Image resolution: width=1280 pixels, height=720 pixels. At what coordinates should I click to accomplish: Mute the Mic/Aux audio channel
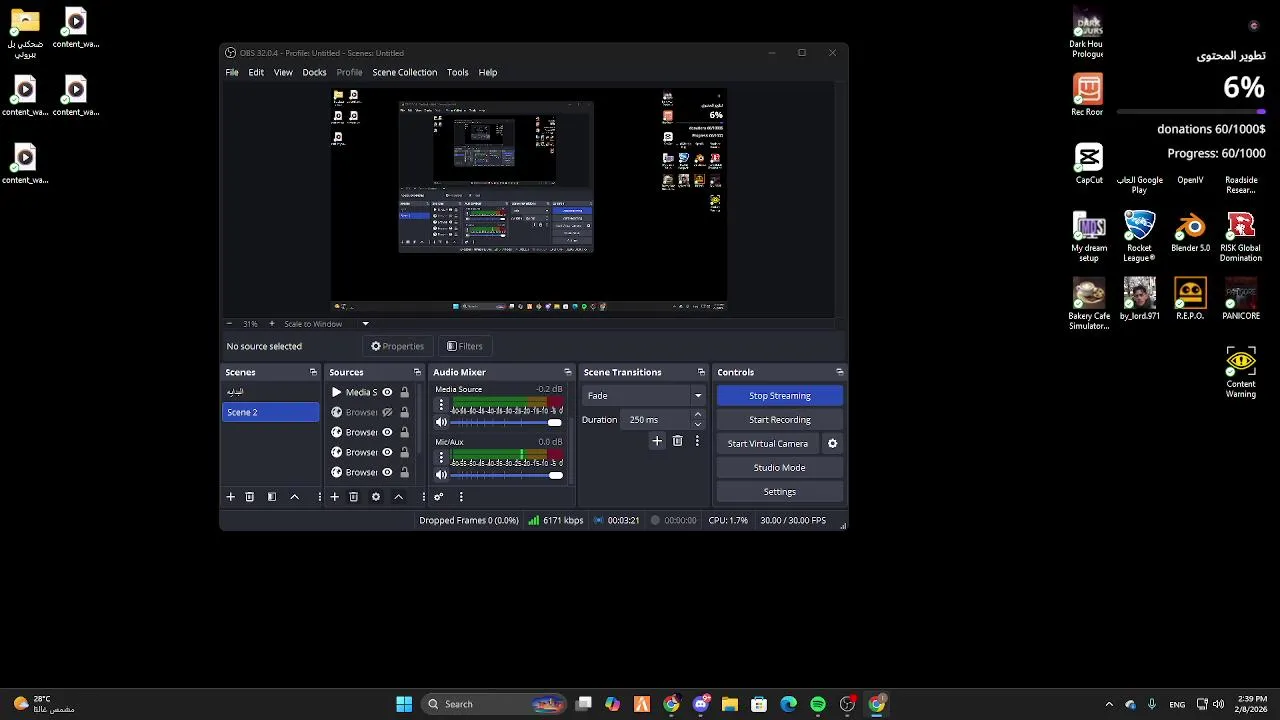441,475
